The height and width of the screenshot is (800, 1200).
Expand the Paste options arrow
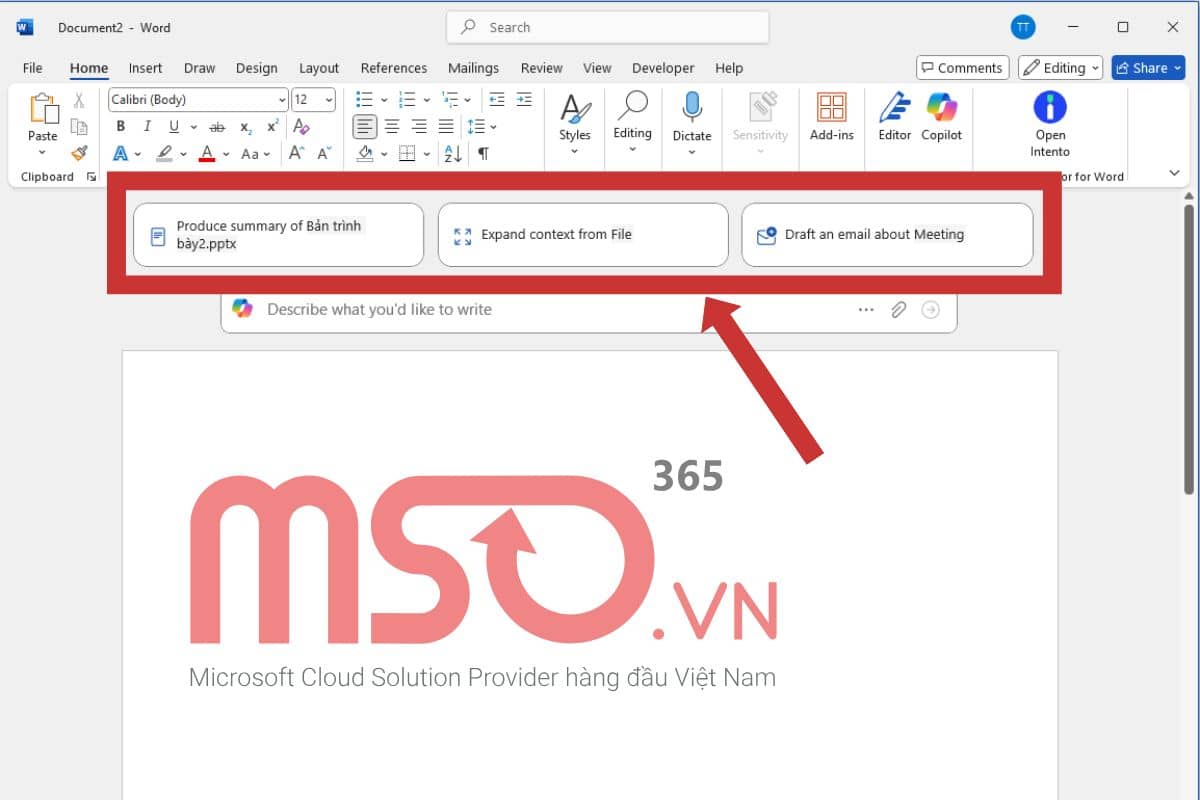(x=42, y=153)
